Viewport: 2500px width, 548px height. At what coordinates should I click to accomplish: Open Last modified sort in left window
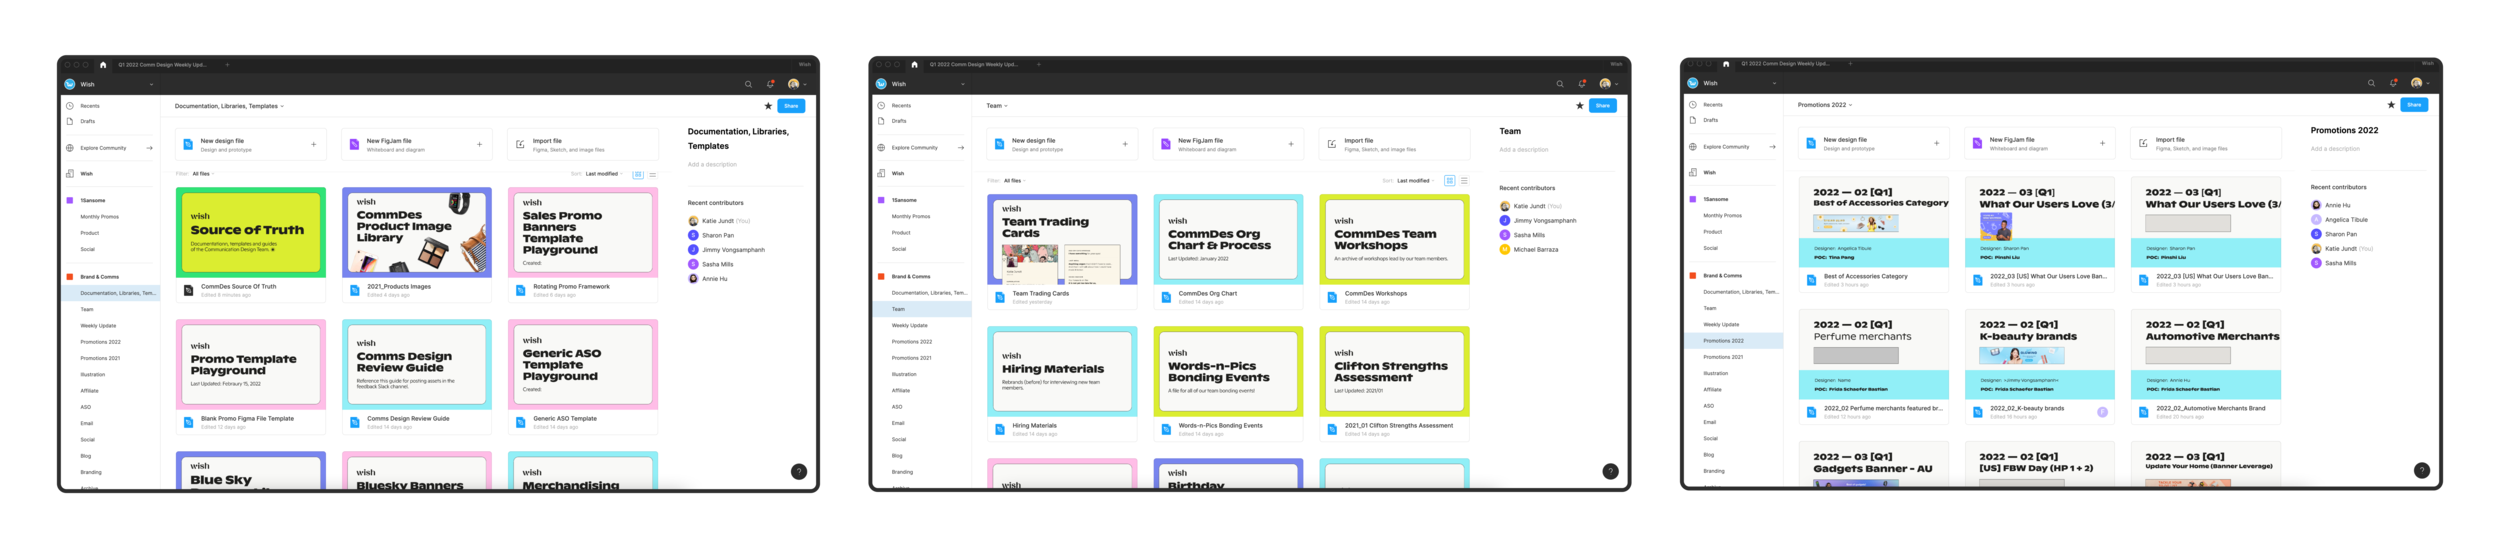point(603,174)
